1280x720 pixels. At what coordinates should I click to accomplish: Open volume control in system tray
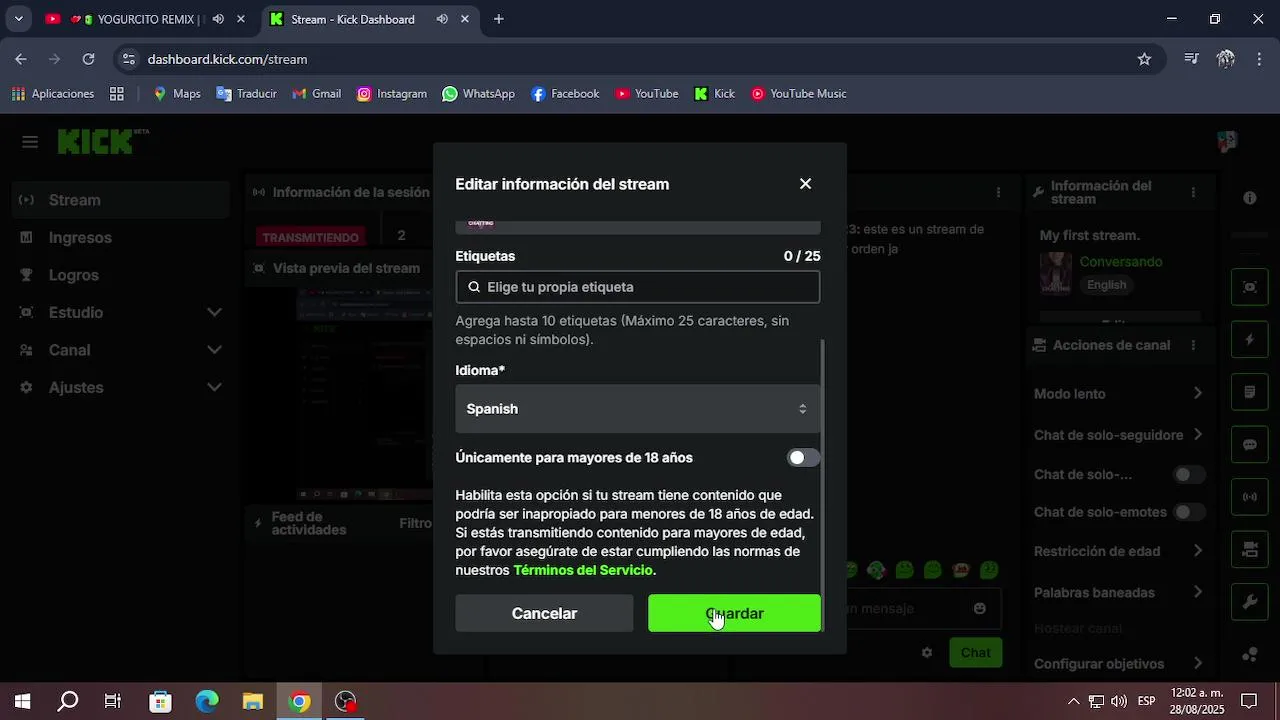coord(1119,701)
